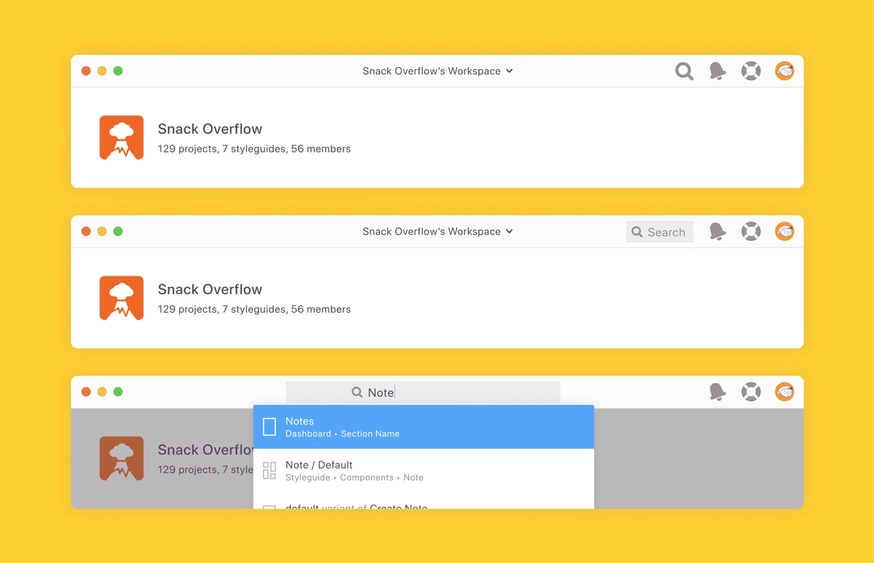Open the help lifebuoy icon in the middle window
This screenshot has height=563, width=874.
point(751,231)
